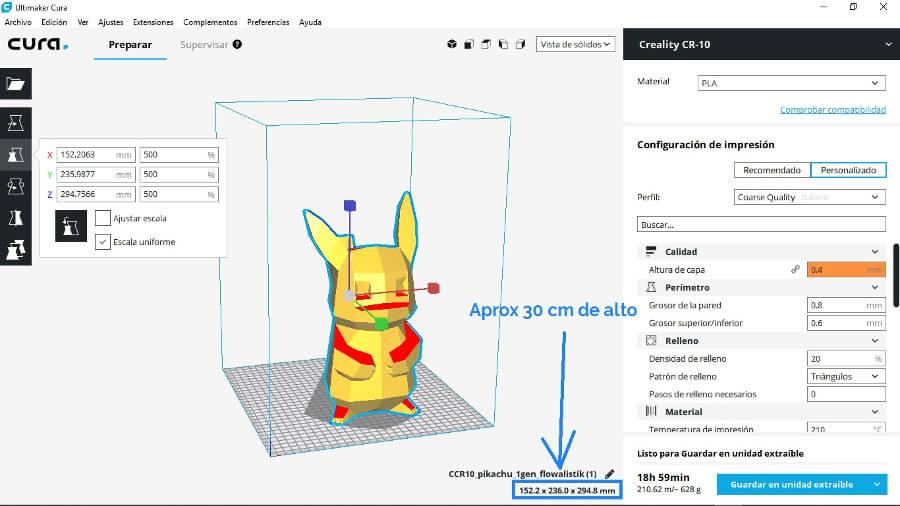Open the Edición menu
900x506 pixels.
tap(54, 22)
